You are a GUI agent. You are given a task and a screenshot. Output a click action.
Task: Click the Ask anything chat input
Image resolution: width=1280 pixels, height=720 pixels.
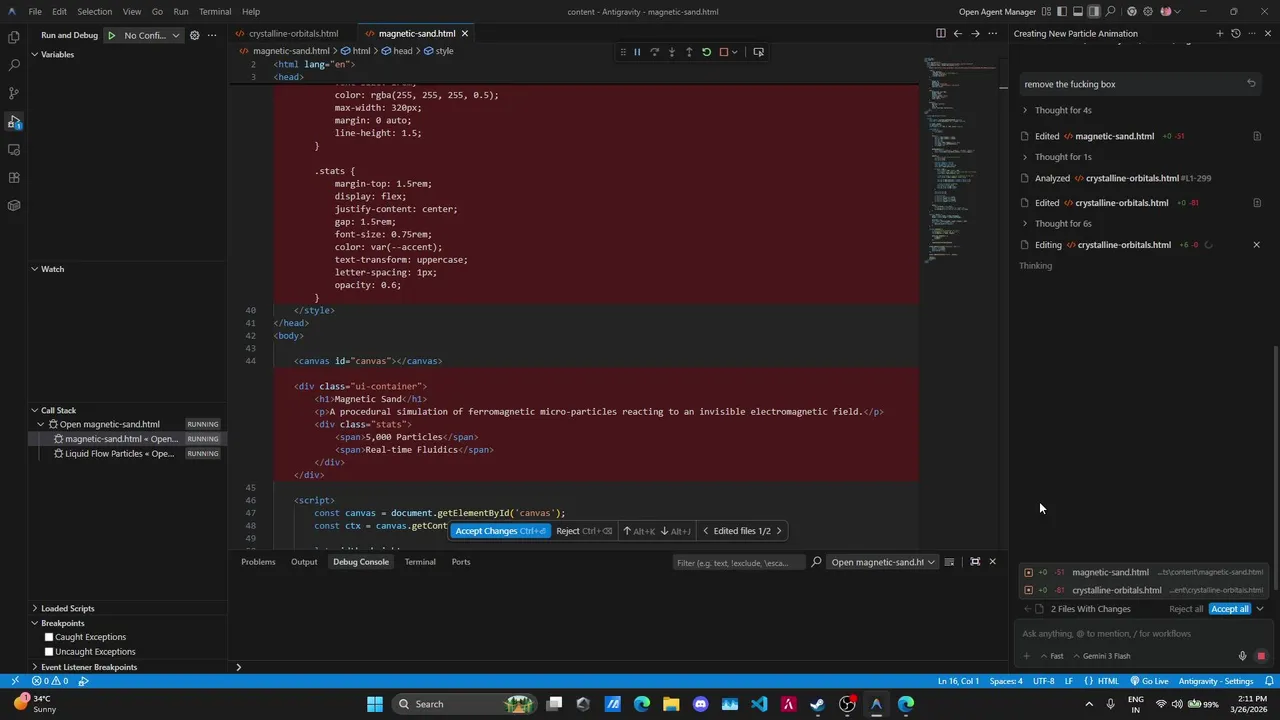click(x=1142, y=633)
